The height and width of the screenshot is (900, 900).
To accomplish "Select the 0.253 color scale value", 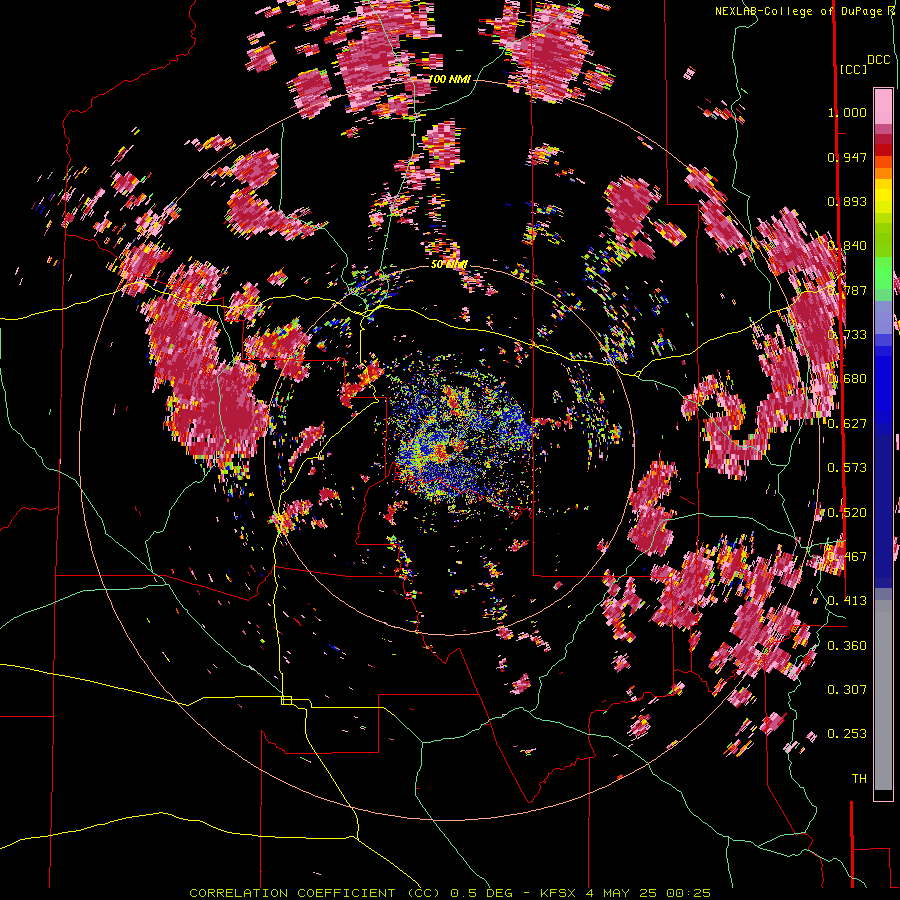I will (x=847, y=734).
